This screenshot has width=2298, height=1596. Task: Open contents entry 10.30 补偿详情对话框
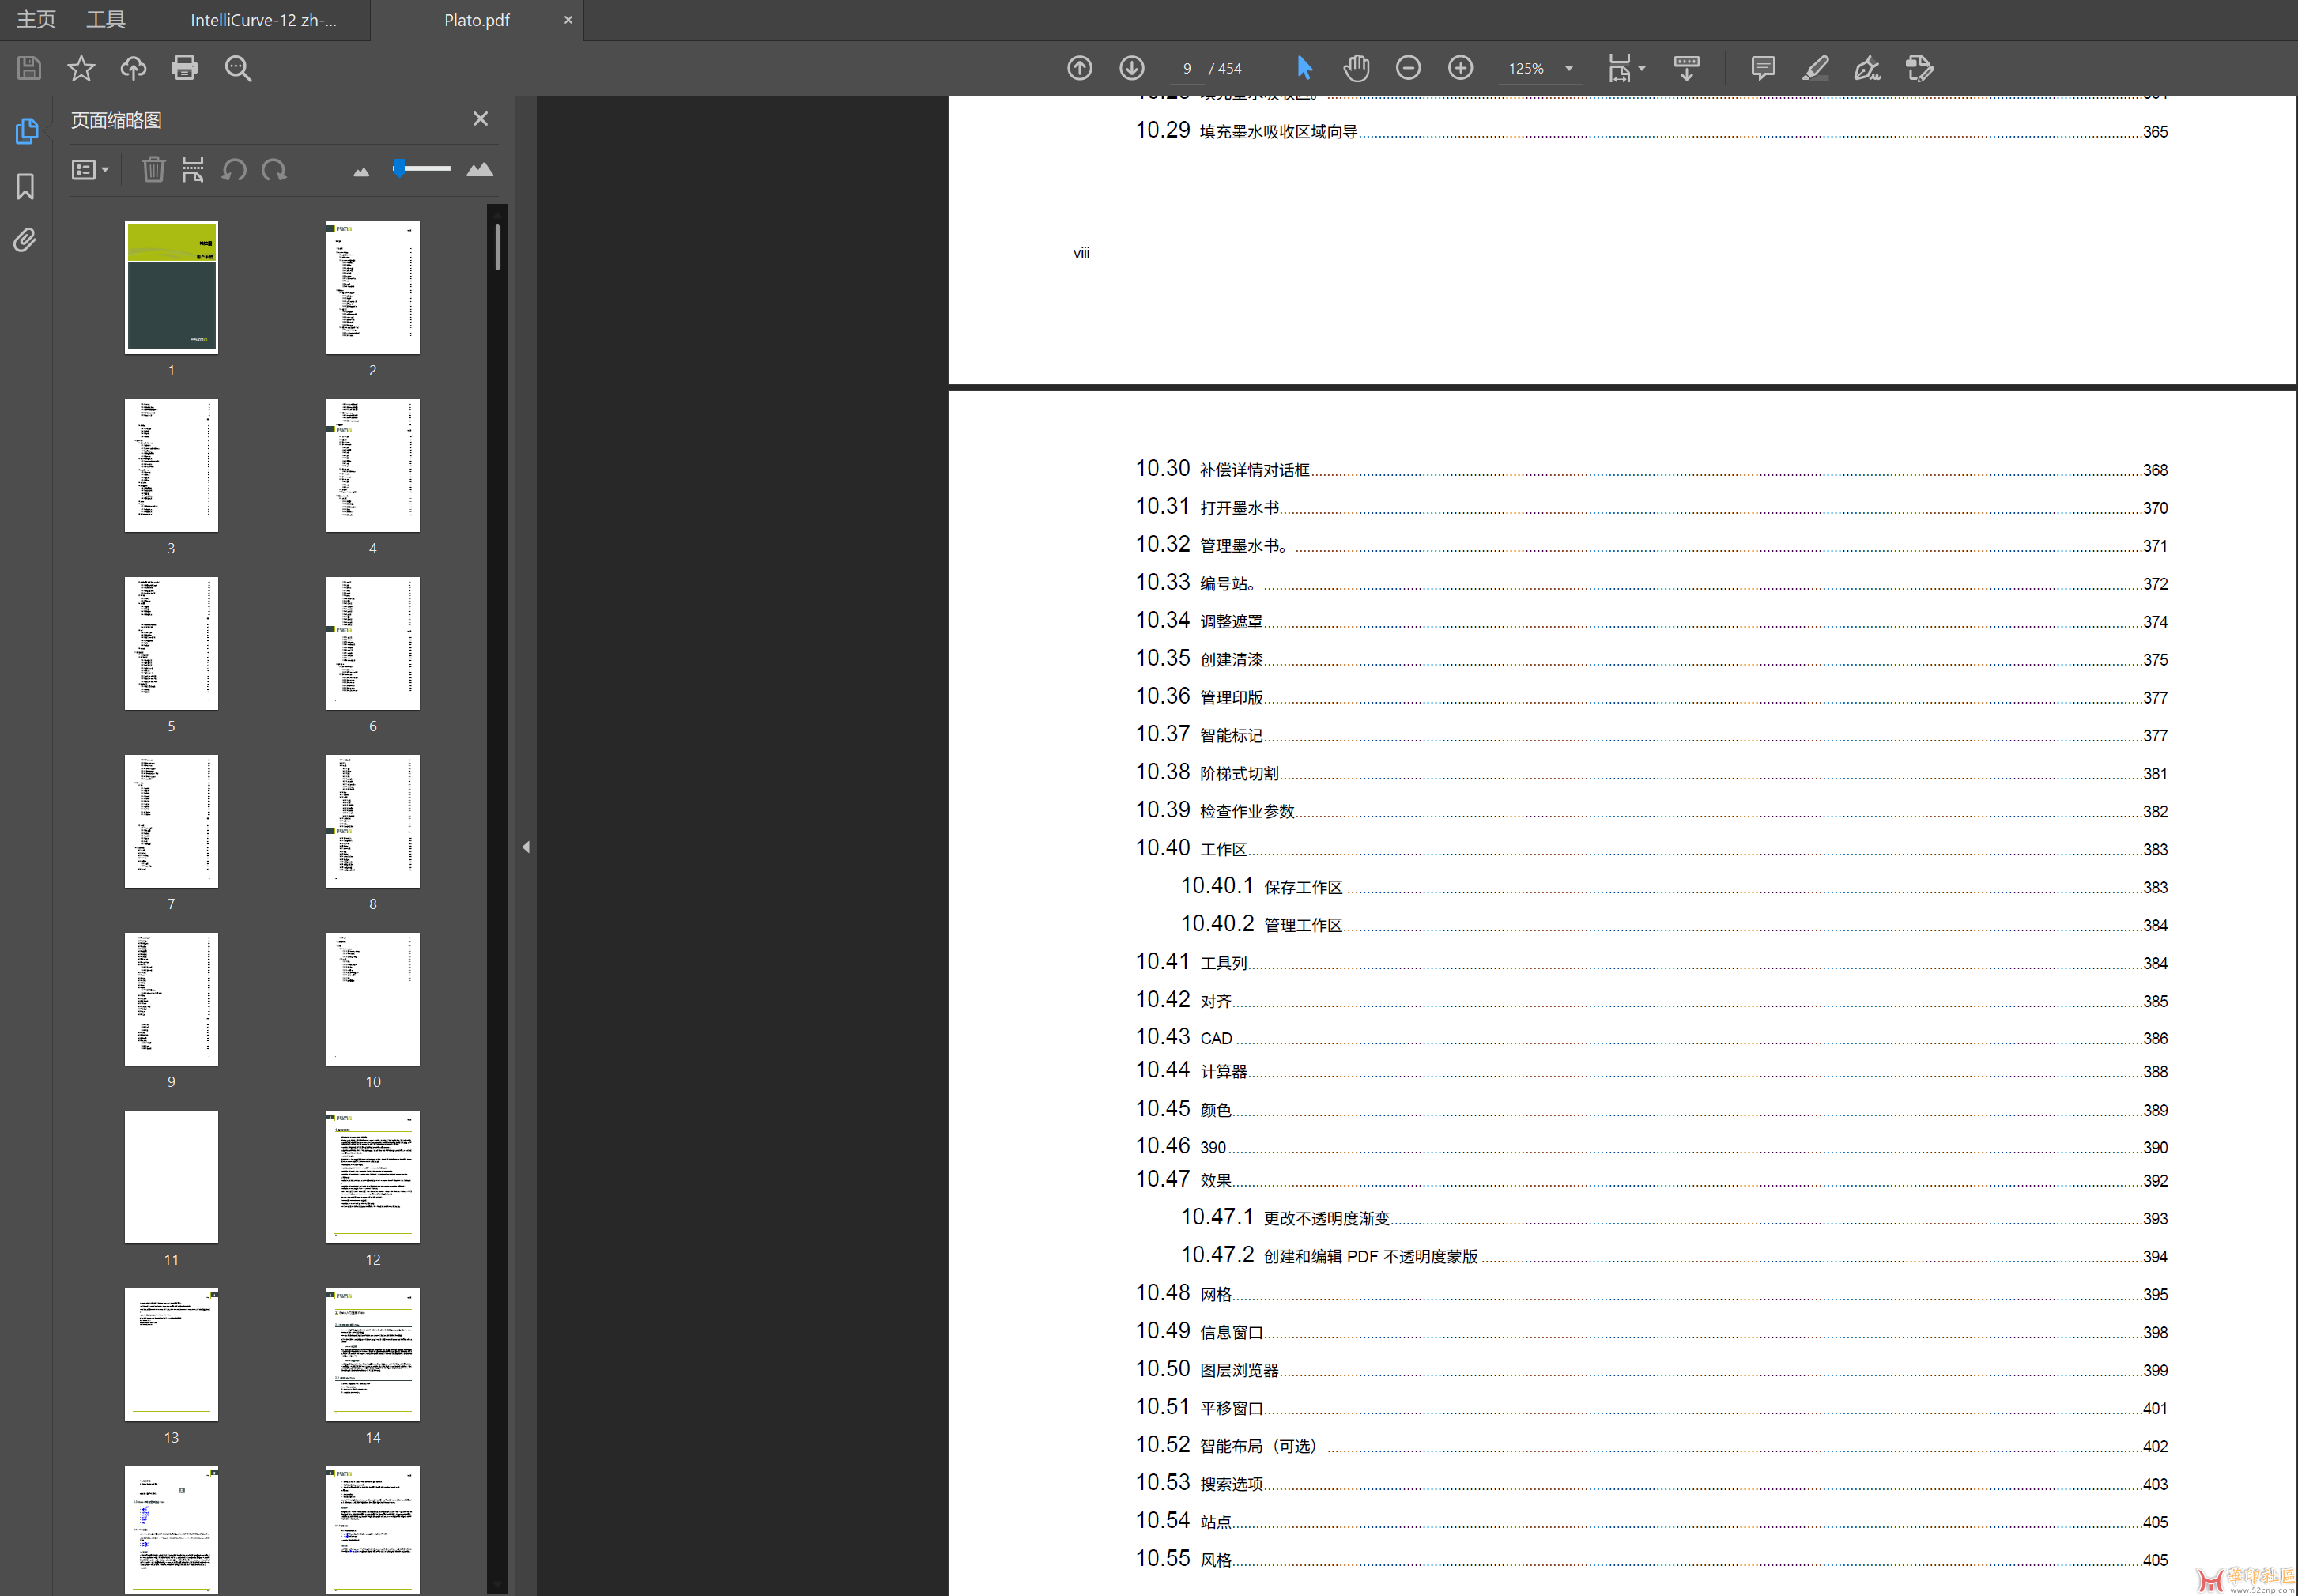[1651, 469]
